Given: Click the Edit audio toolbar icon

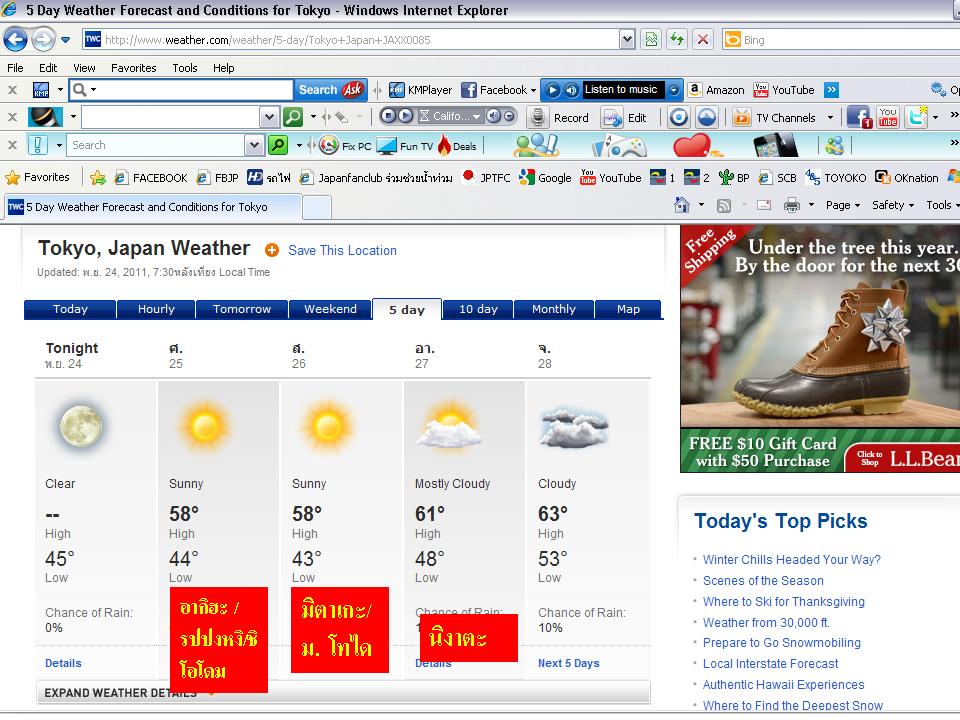Looking at the screenshot, I should (612, 117).
